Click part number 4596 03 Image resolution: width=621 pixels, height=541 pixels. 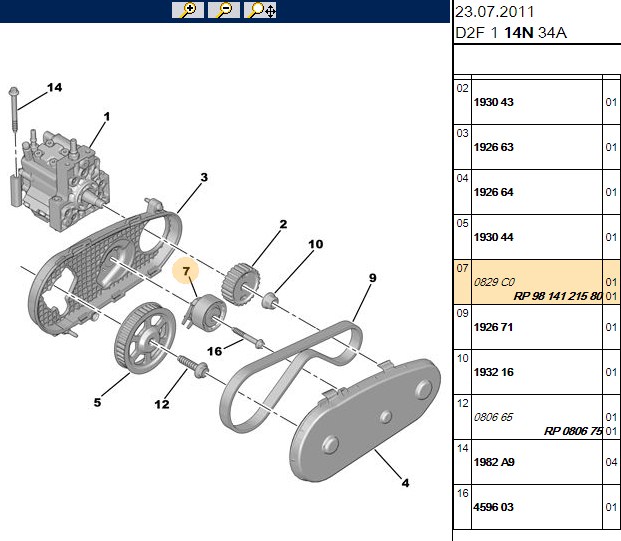(493, 507)
